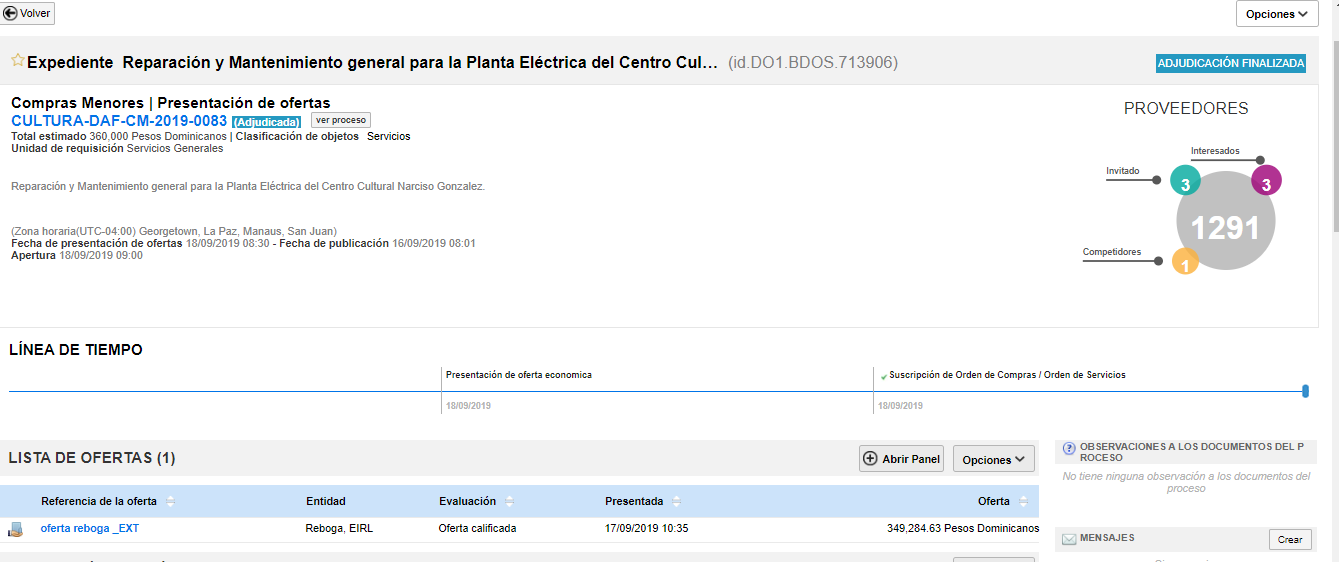Click the Crear button in Mensajes
This screenshot has width=1339, height=562.
[x=1290, y=539]
